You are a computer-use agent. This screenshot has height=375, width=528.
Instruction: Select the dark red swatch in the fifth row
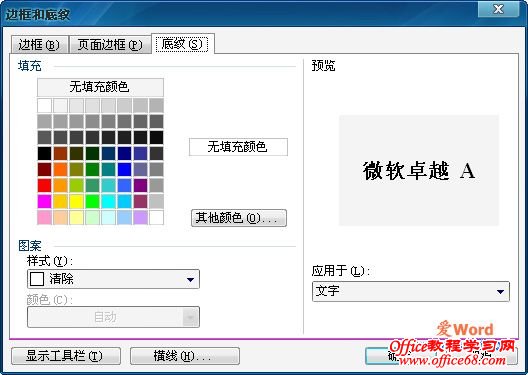pos(44,169)
